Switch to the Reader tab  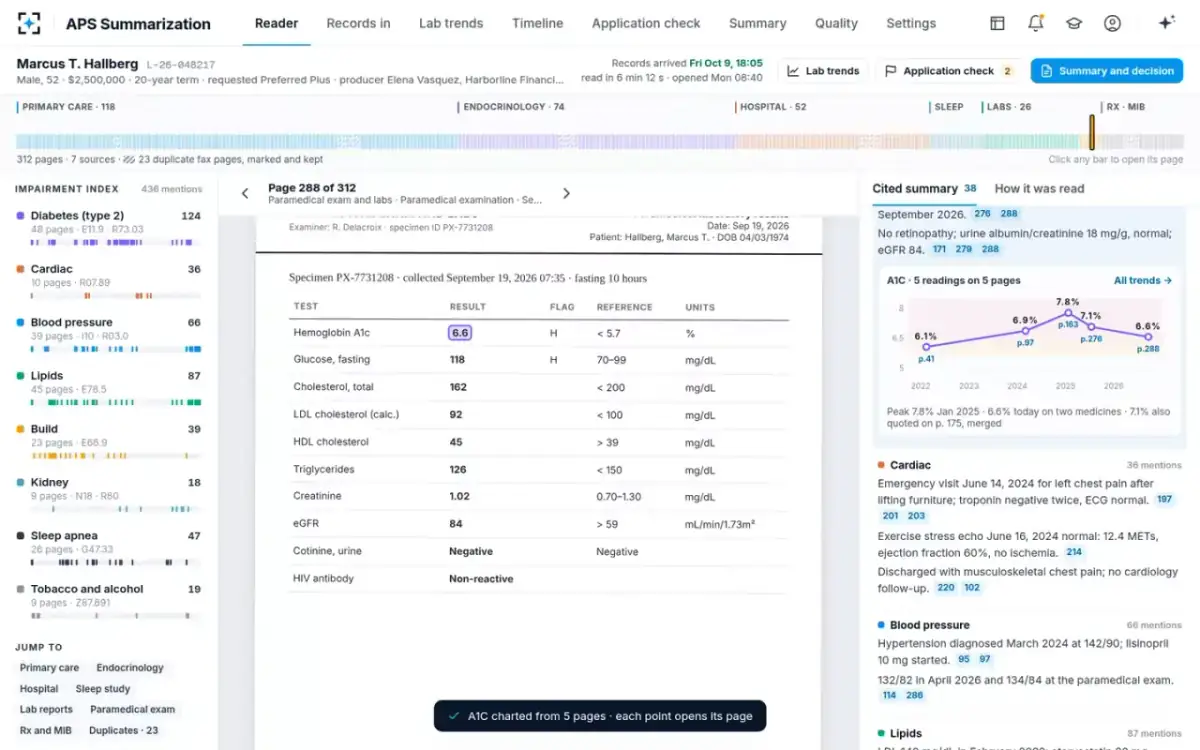(276, 23)
